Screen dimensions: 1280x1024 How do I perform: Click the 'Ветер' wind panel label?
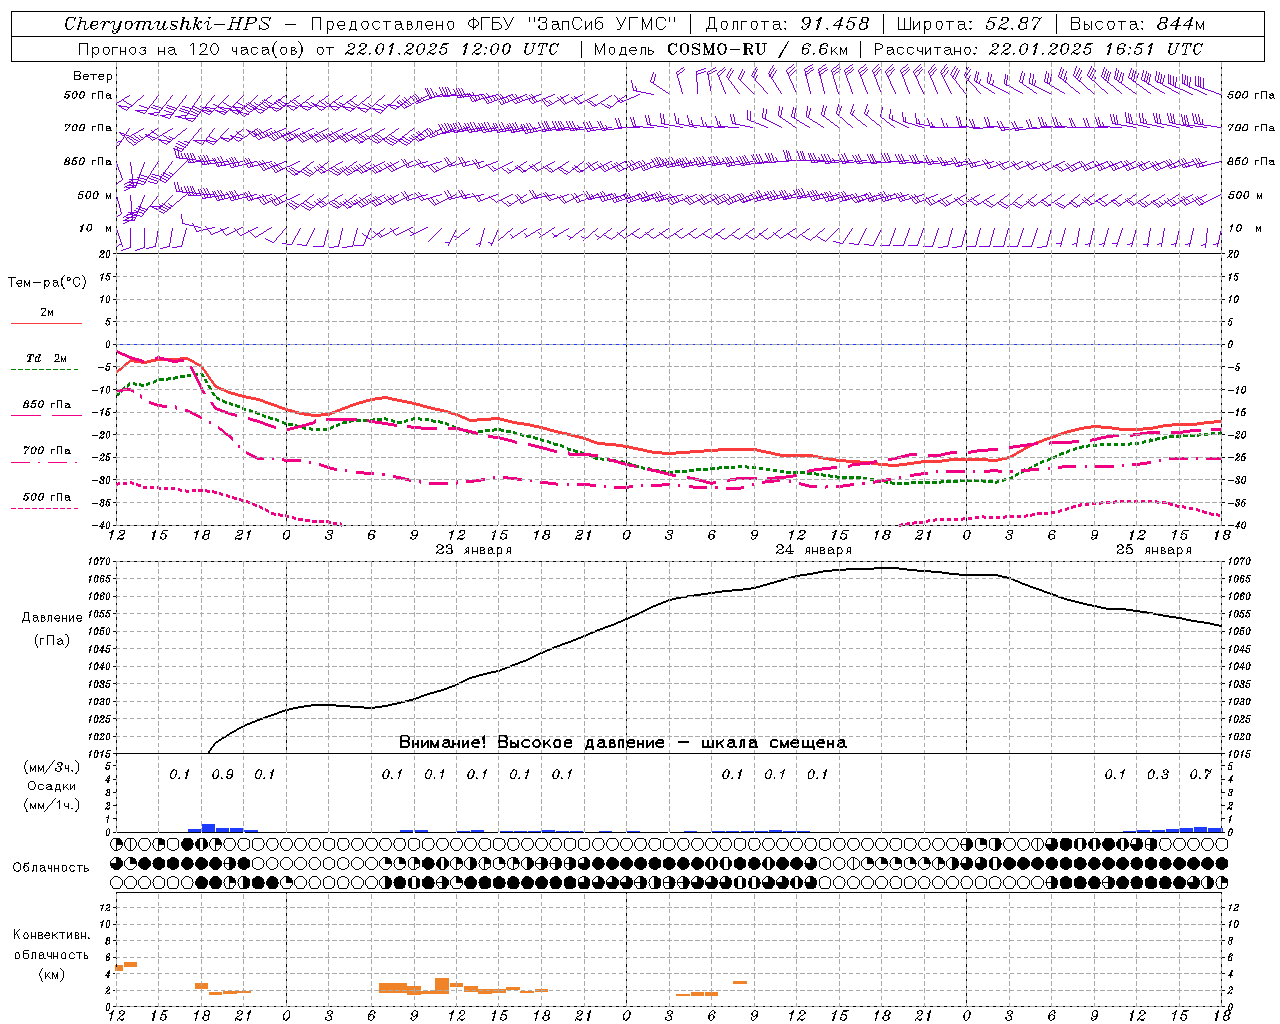[x=93, y=76]
